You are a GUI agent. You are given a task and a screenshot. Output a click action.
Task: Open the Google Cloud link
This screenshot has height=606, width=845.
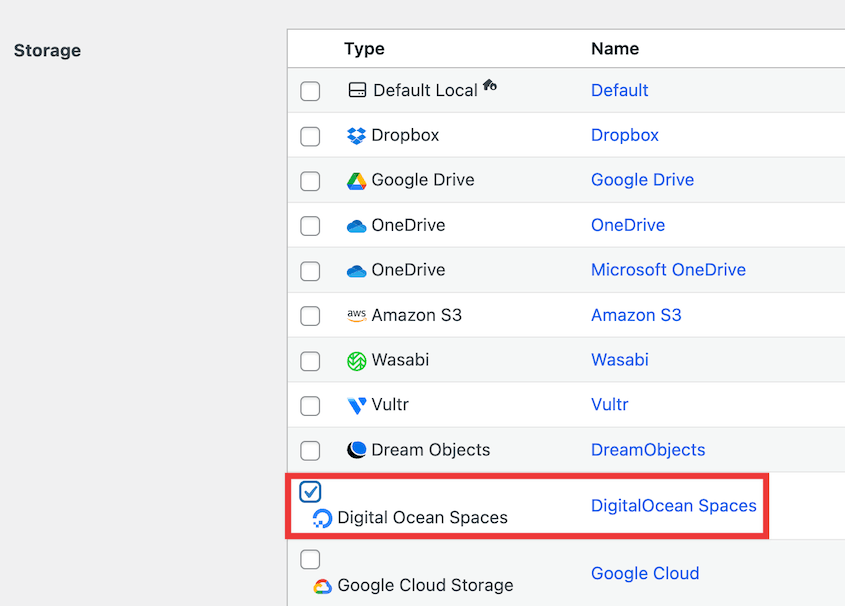coord(645,573)
